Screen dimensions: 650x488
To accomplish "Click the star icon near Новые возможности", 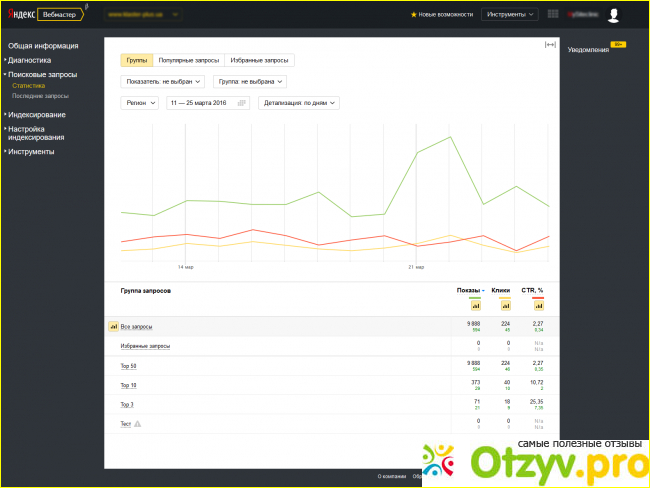I will tap(414, 15).
